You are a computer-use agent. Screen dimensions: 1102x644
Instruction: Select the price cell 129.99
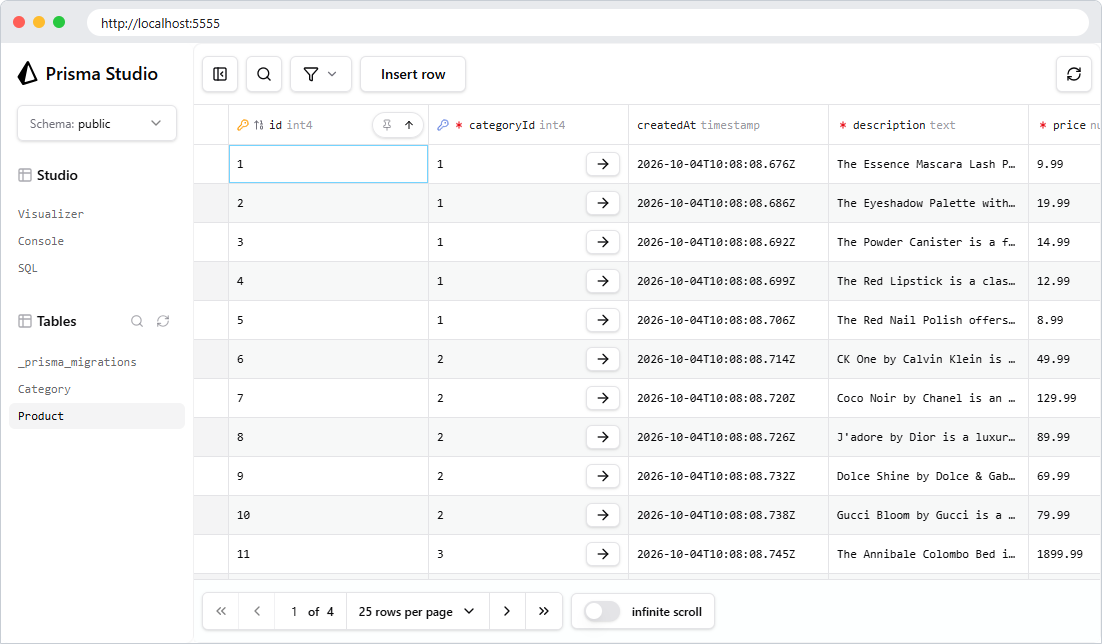(1065, 398)
